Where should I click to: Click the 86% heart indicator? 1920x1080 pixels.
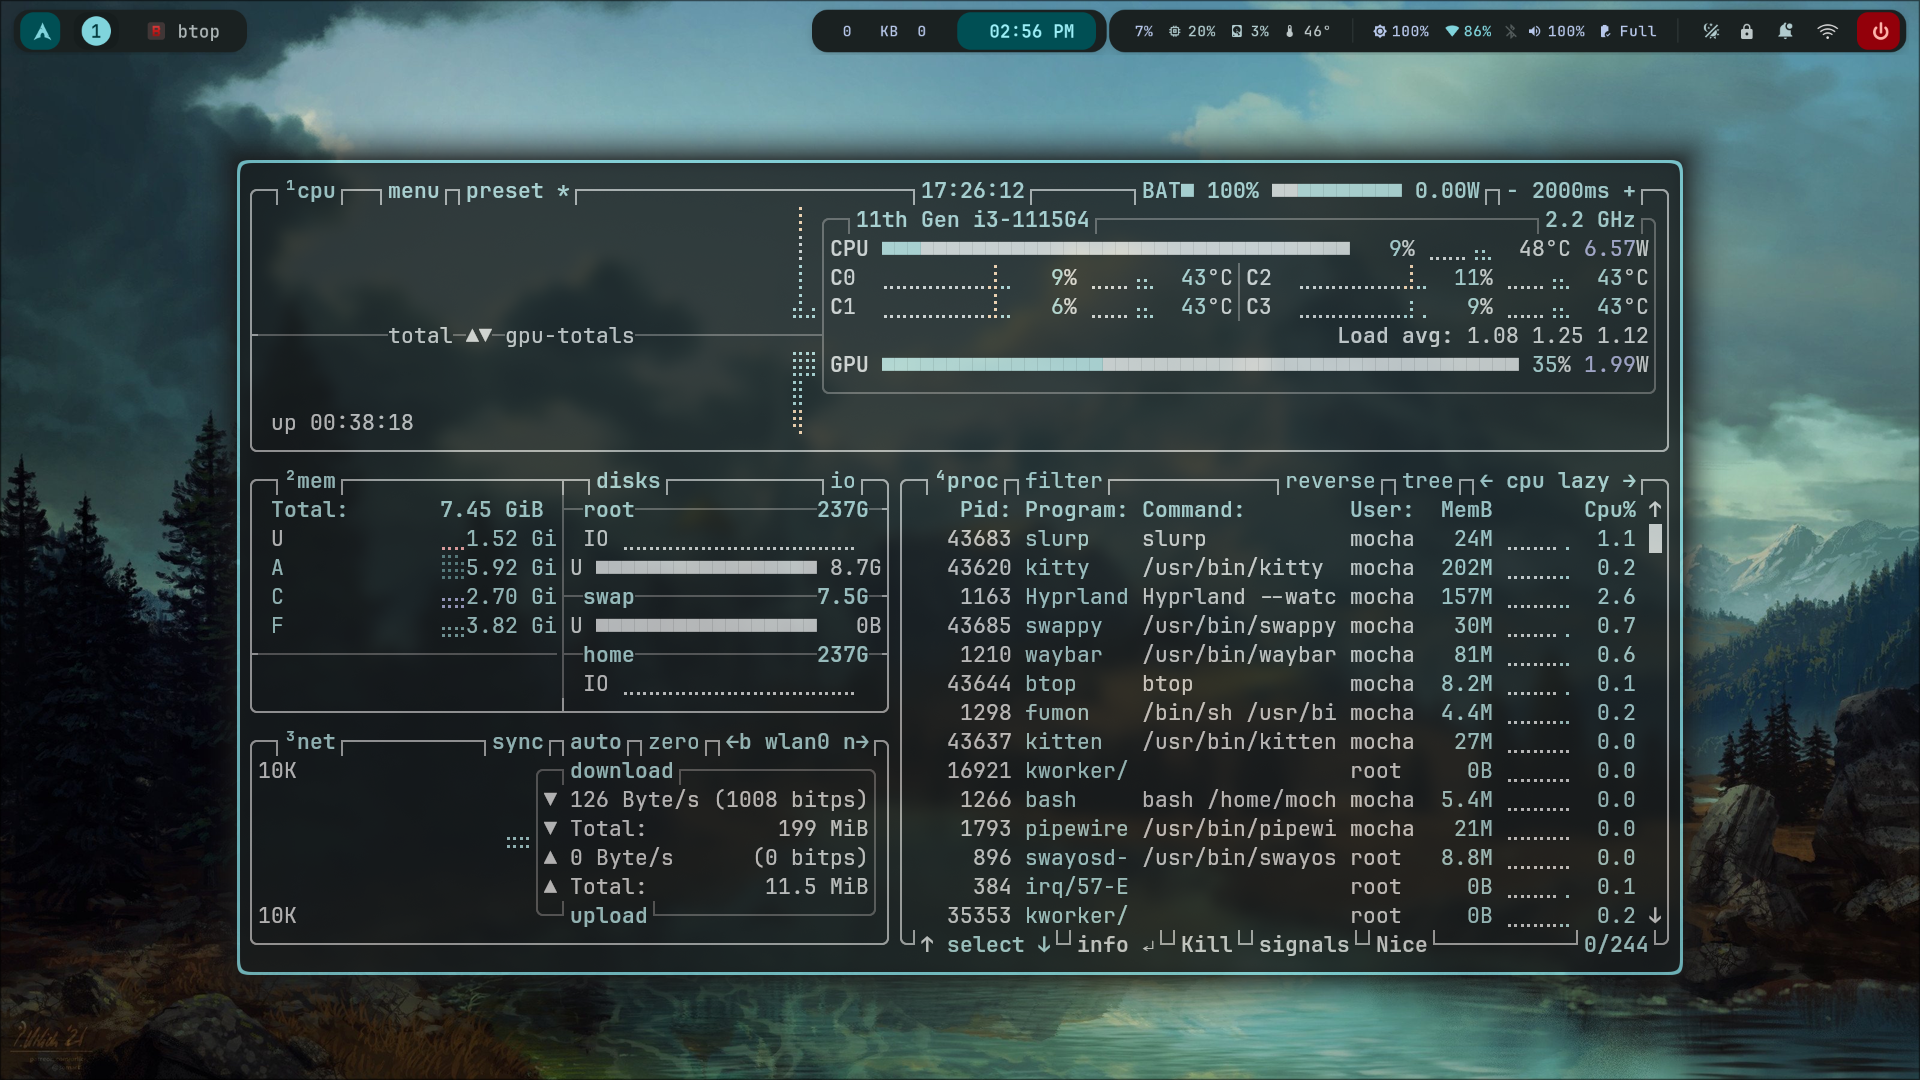(x=1468, y=31)
